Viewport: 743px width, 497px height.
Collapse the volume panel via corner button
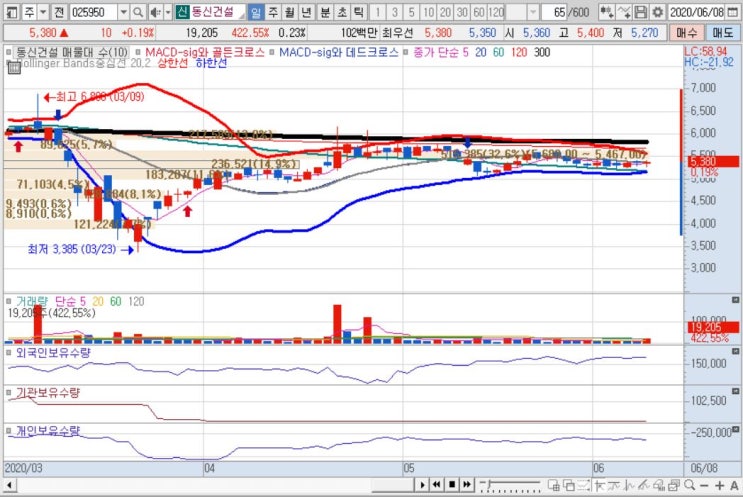[735, 300]
